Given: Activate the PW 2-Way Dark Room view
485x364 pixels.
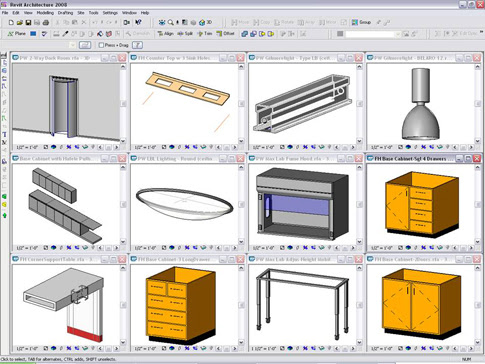Looking at the screenshot, I should (x=66, y=103).
